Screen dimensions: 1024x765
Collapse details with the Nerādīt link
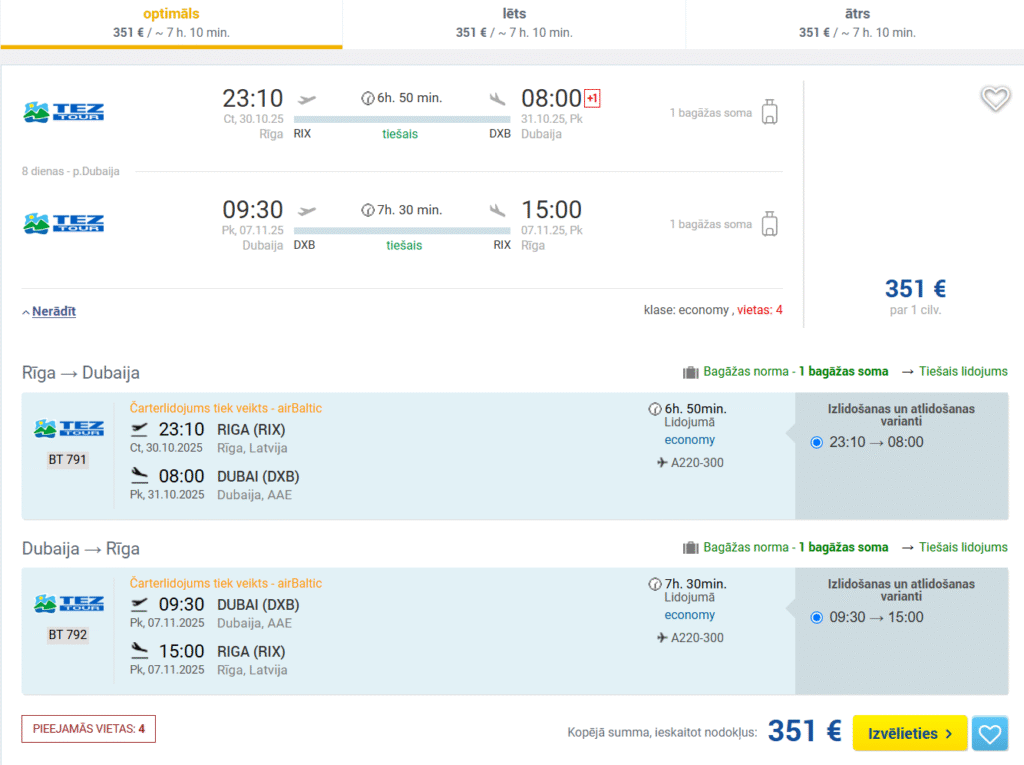point(53,311)
